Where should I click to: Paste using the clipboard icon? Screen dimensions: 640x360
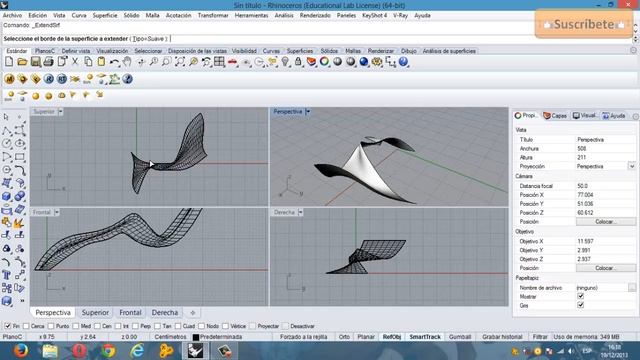click(101, 62)
